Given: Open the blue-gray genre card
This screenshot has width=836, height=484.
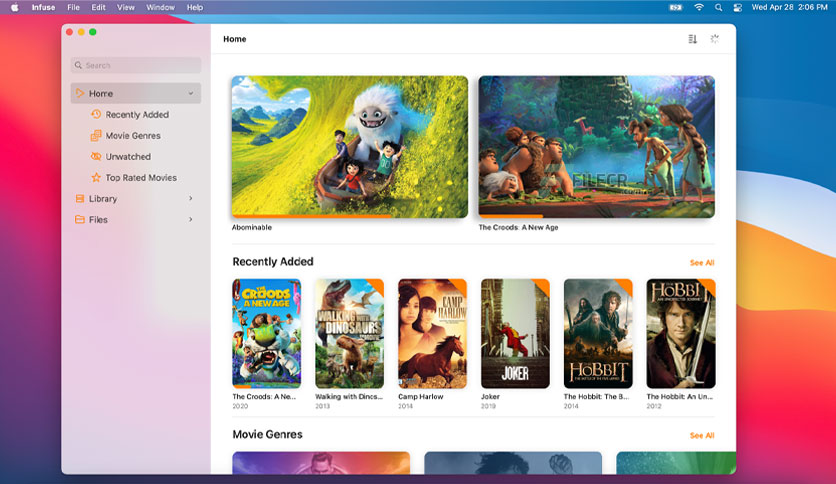Looking at the screenshot, I should click(513, 463).
